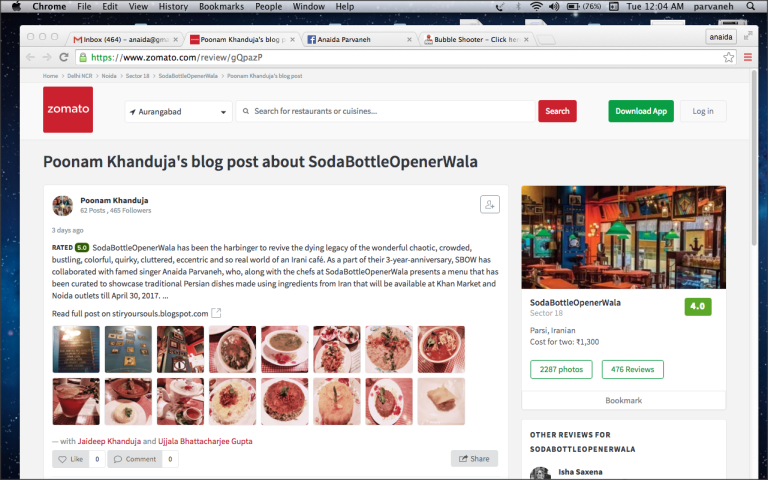The image size is (768, 480).
Task: Click Poonam Khanduja's profile avatar
Action: [63, 206]
